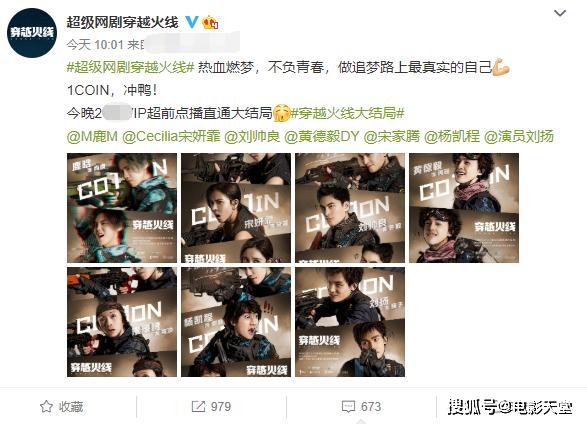Viewport: 587px width, 424px height.
Task: Click the blue verified V badge
Action: point(192,22)
